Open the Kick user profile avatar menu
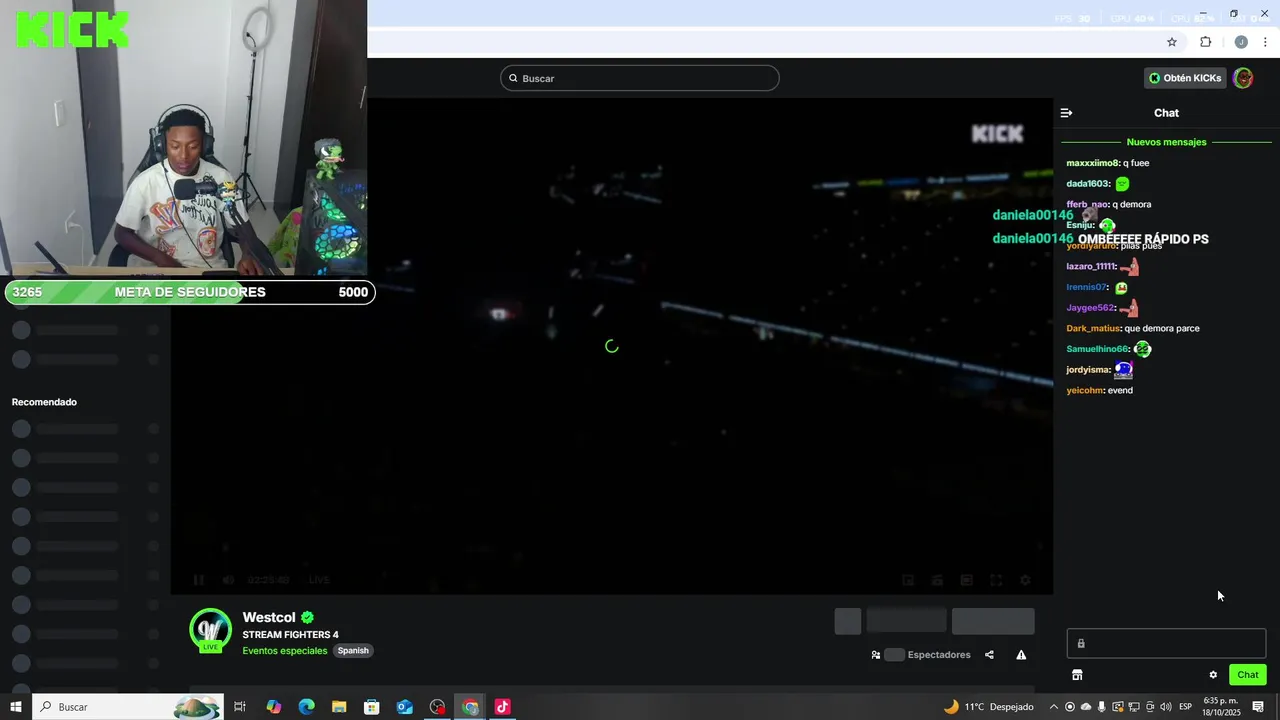This screenshot has width=1280, height=720. (1243, 78)
